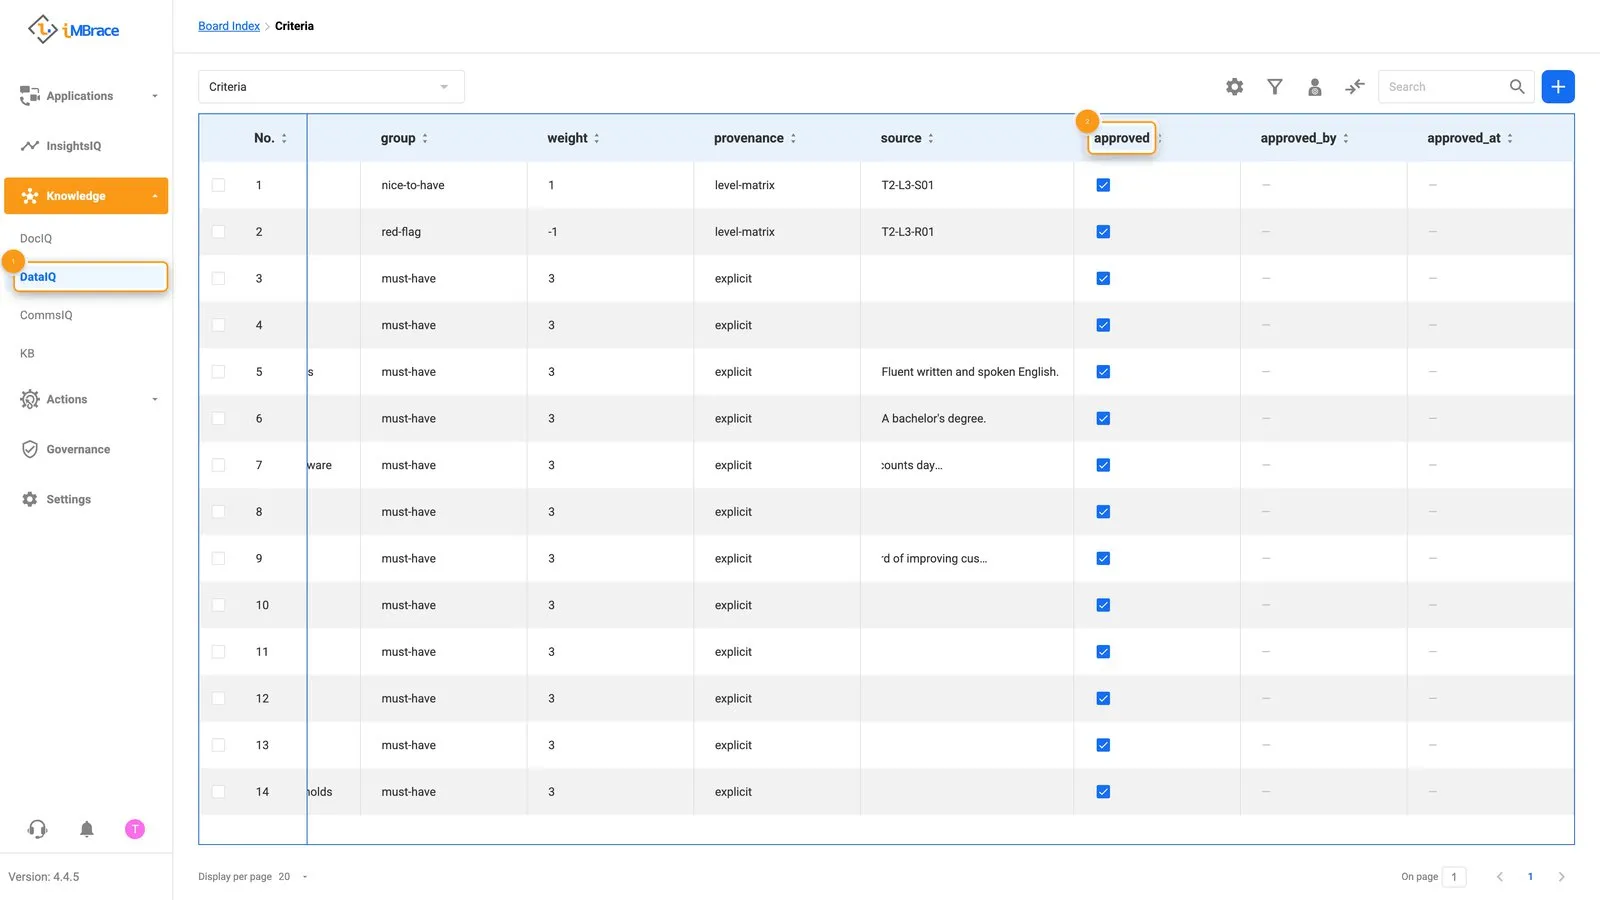
Task: Uncheck approved for row 7
Action: [1103, 465]
